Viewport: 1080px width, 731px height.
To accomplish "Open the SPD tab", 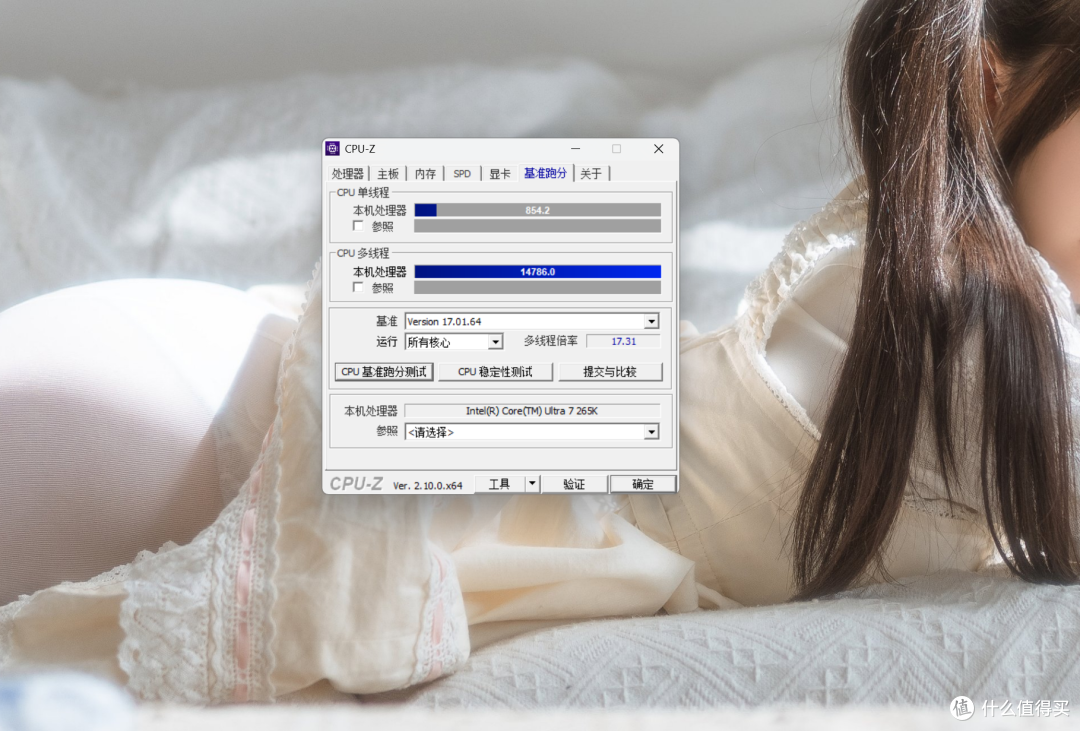I will [462, 174].
